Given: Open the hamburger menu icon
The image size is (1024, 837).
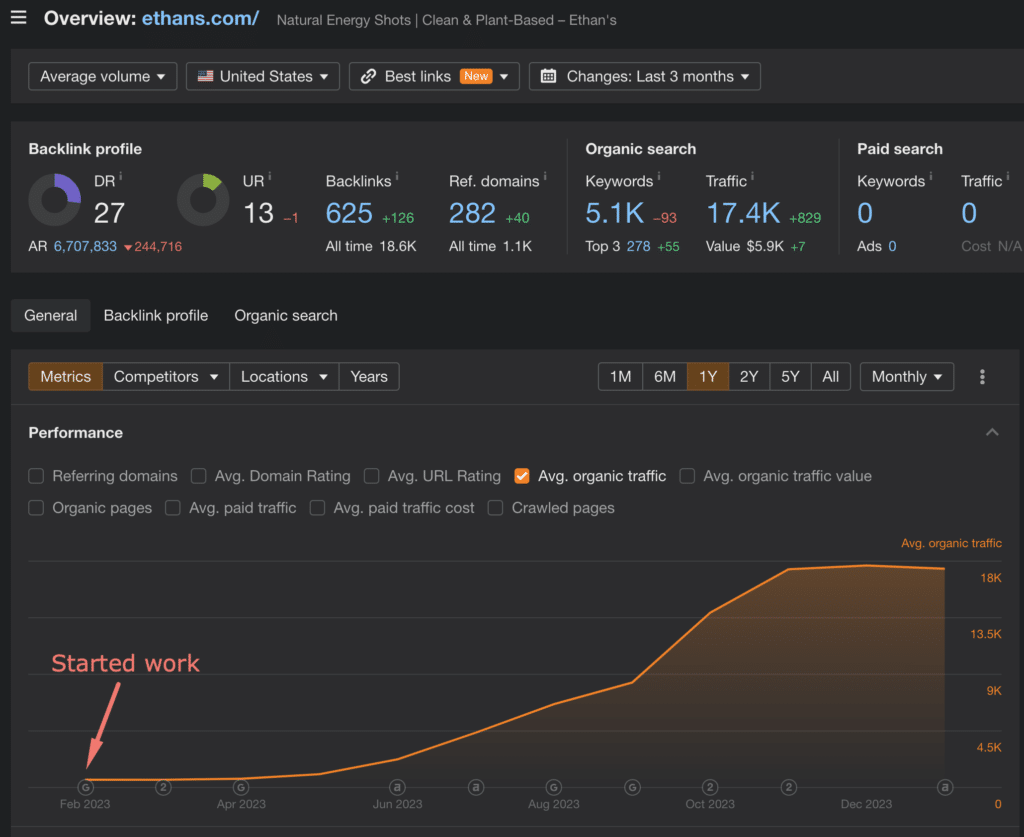Looking at the screenshot, I should coord(18,17).
